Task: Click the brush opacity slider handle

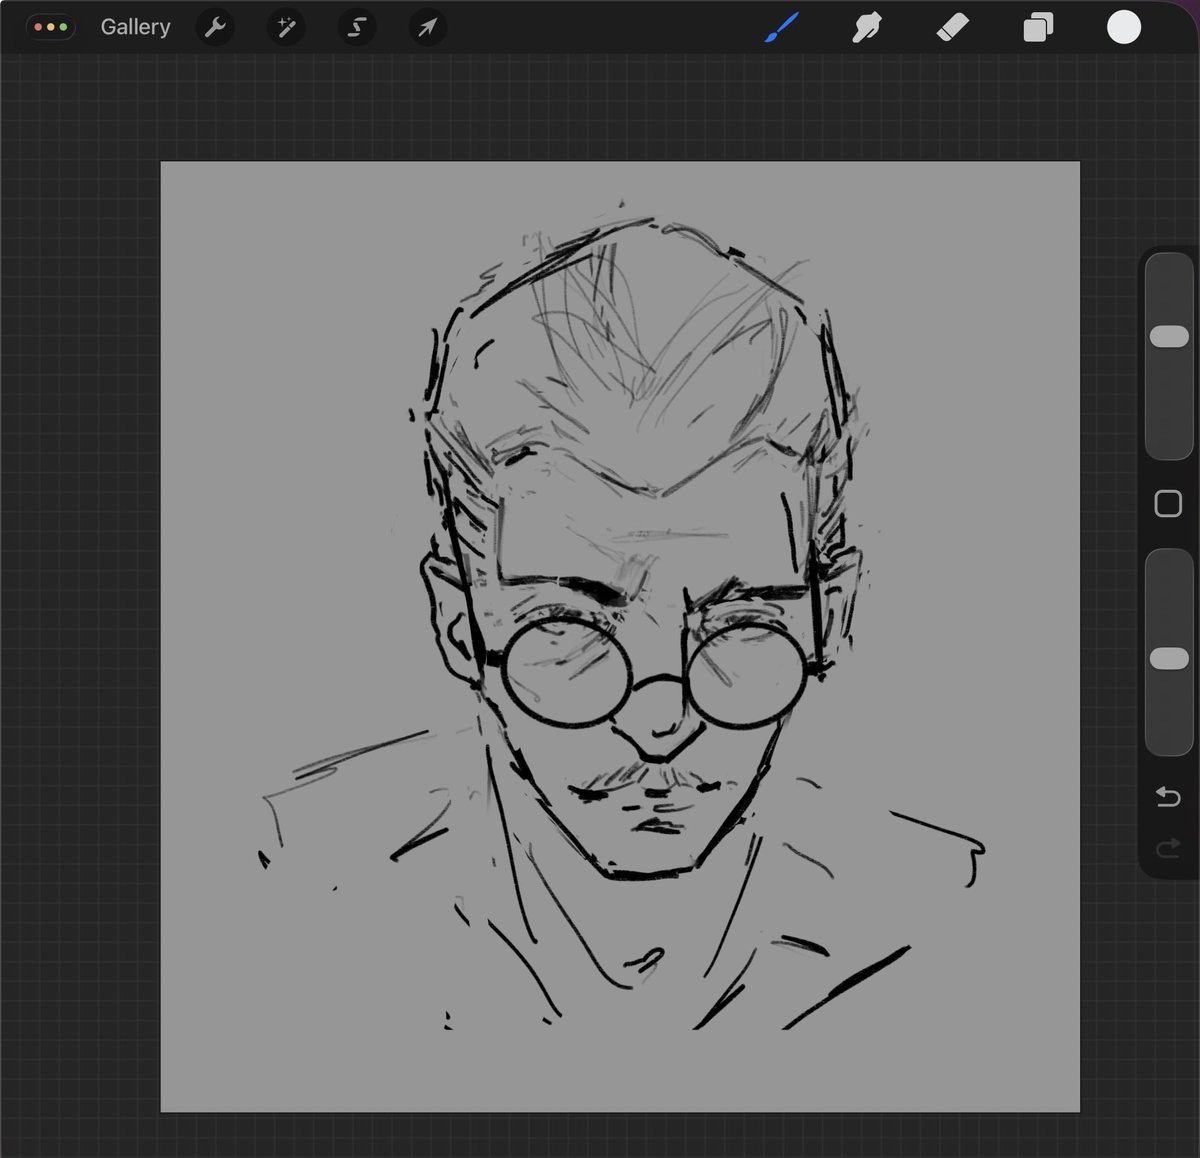Action: [1168, 658]
